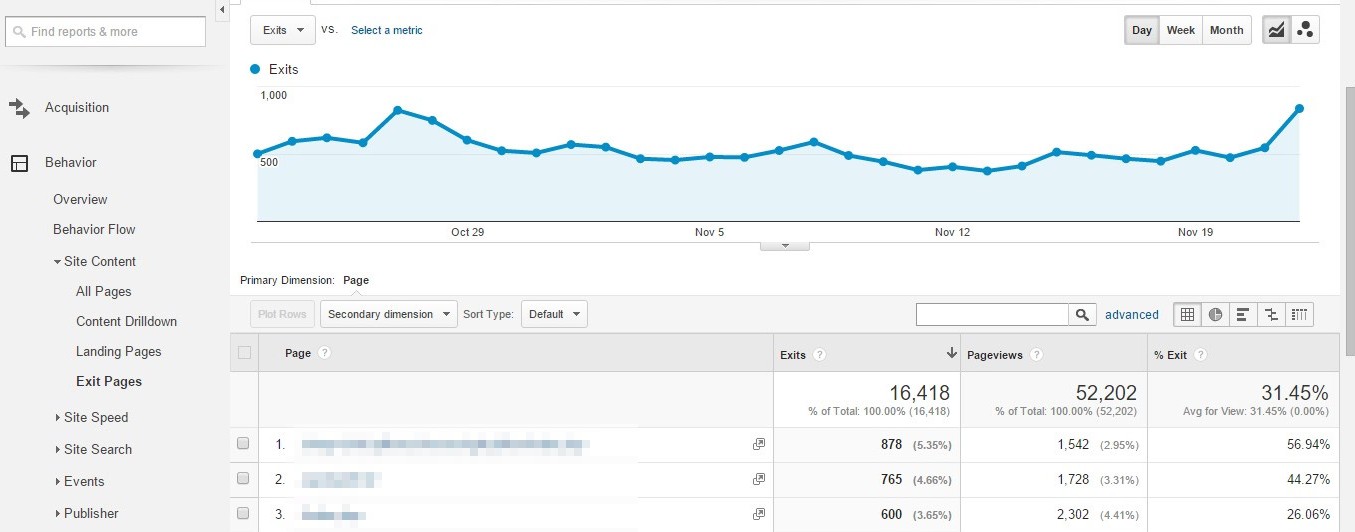
Task: Switch to motion chart icon
Action: pyautogui.click(x=1305, y=30)
